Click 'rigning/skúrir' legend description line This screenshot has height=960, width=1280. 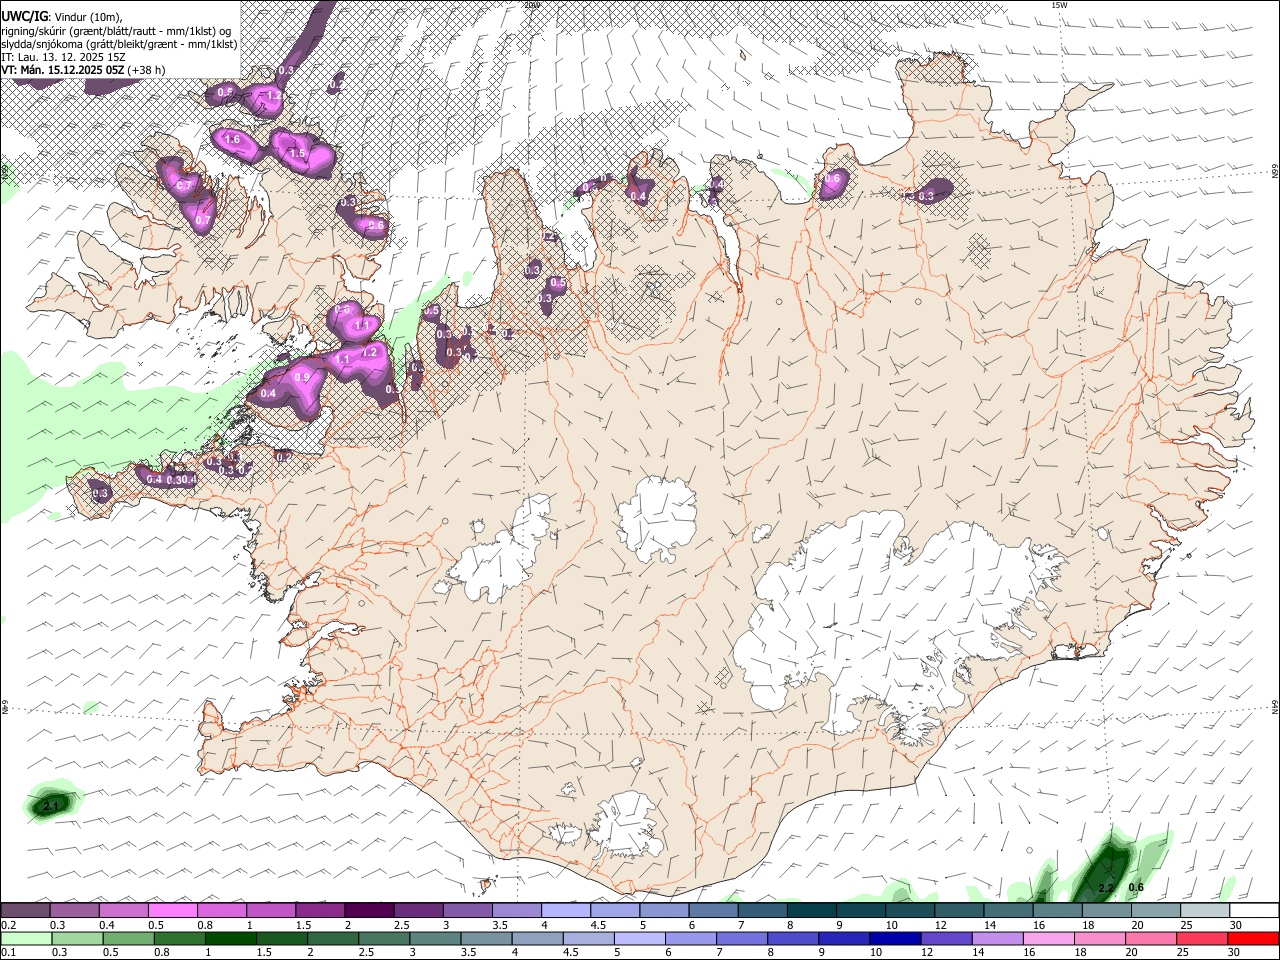[117, 30]
